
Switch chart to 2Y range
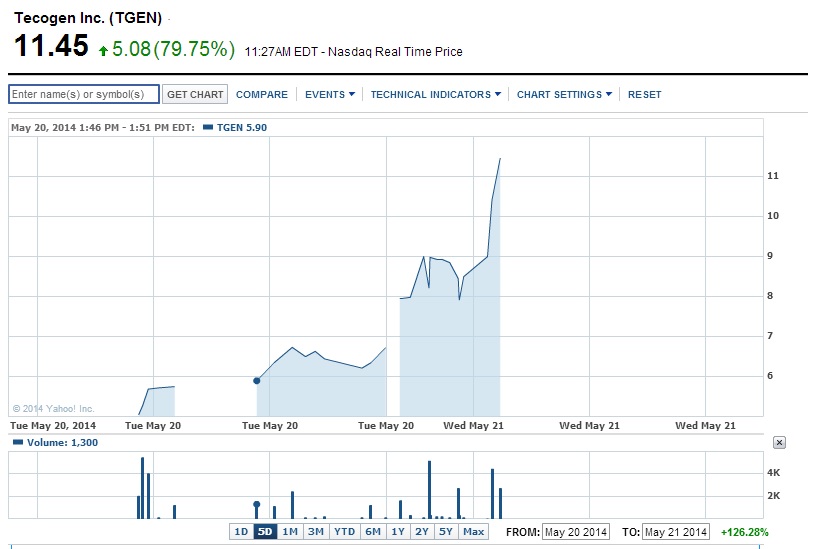(x=422, y=532)
